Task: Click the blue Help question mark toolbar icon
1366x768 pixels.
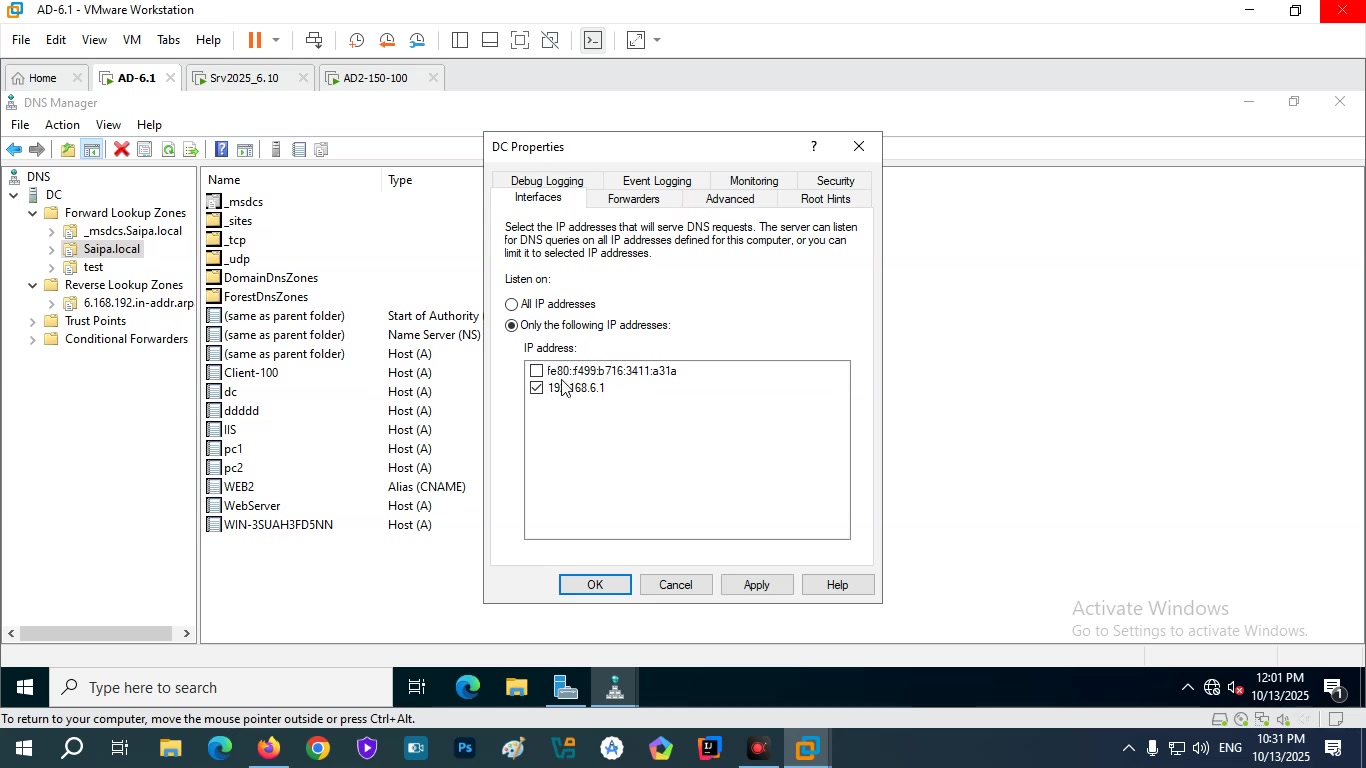Action: (x=221, y=150)
